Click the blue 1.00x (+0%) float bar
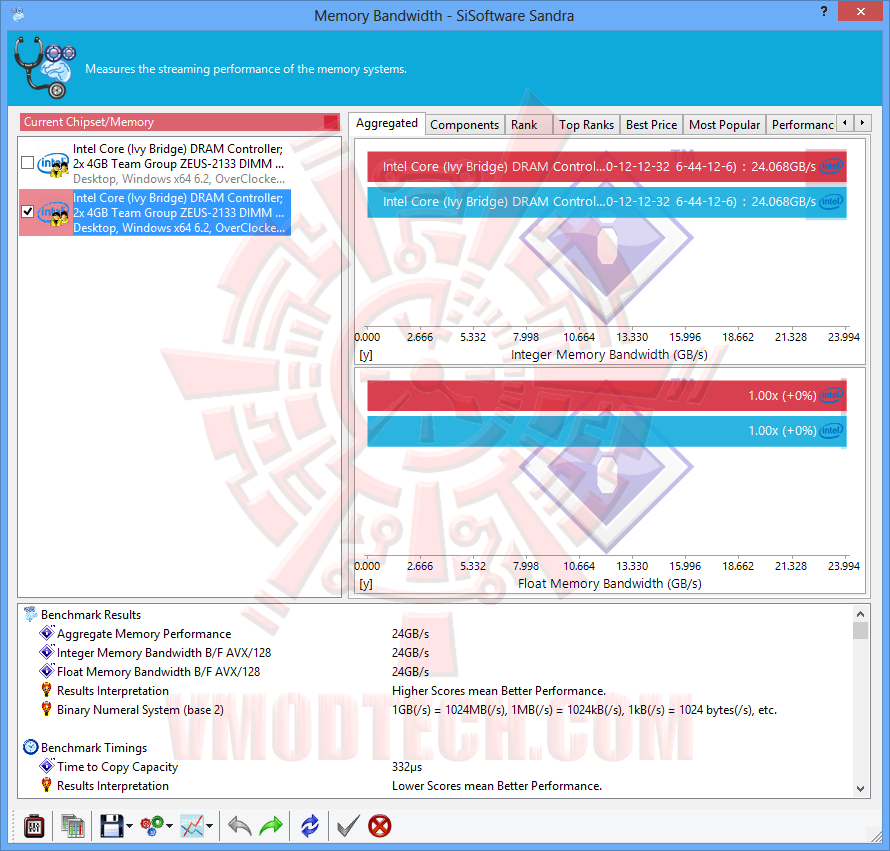This screenshot has width=890, height=851. (x=607, y=431)
